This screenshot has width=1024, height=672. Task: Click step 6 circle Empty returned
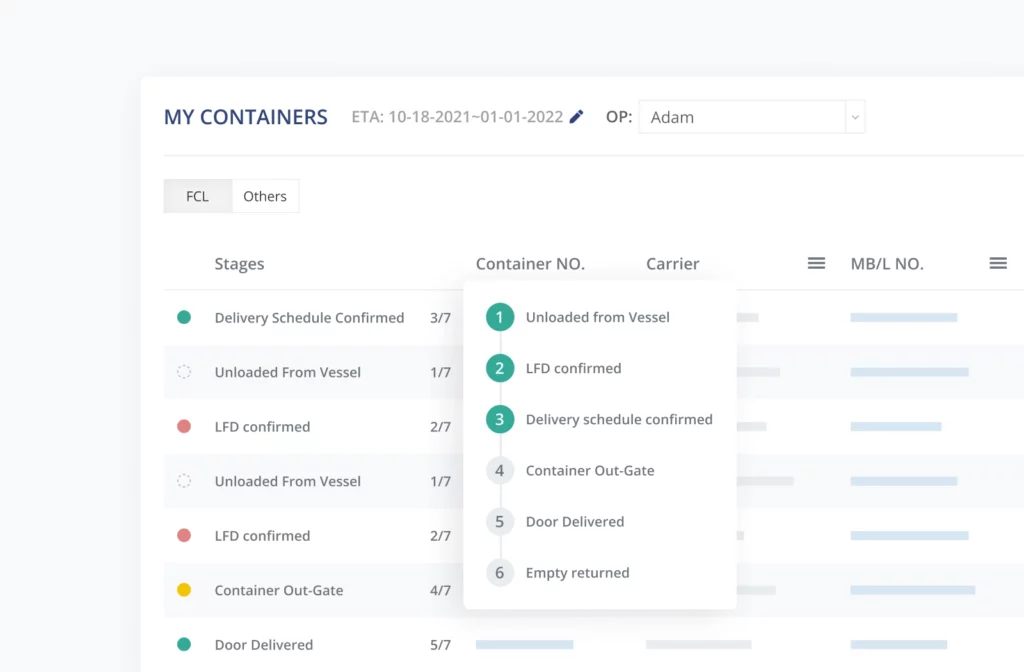click(x=500, y=573)
